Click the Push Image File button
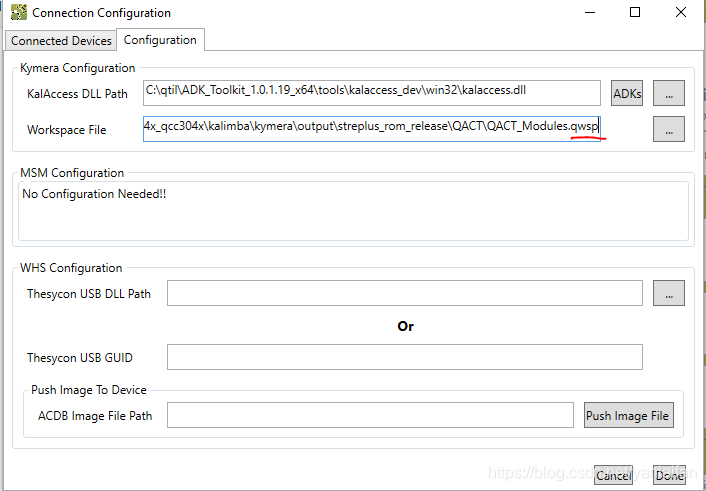The height and width of the screenshot is (491, 706). [x=629, y=415]
